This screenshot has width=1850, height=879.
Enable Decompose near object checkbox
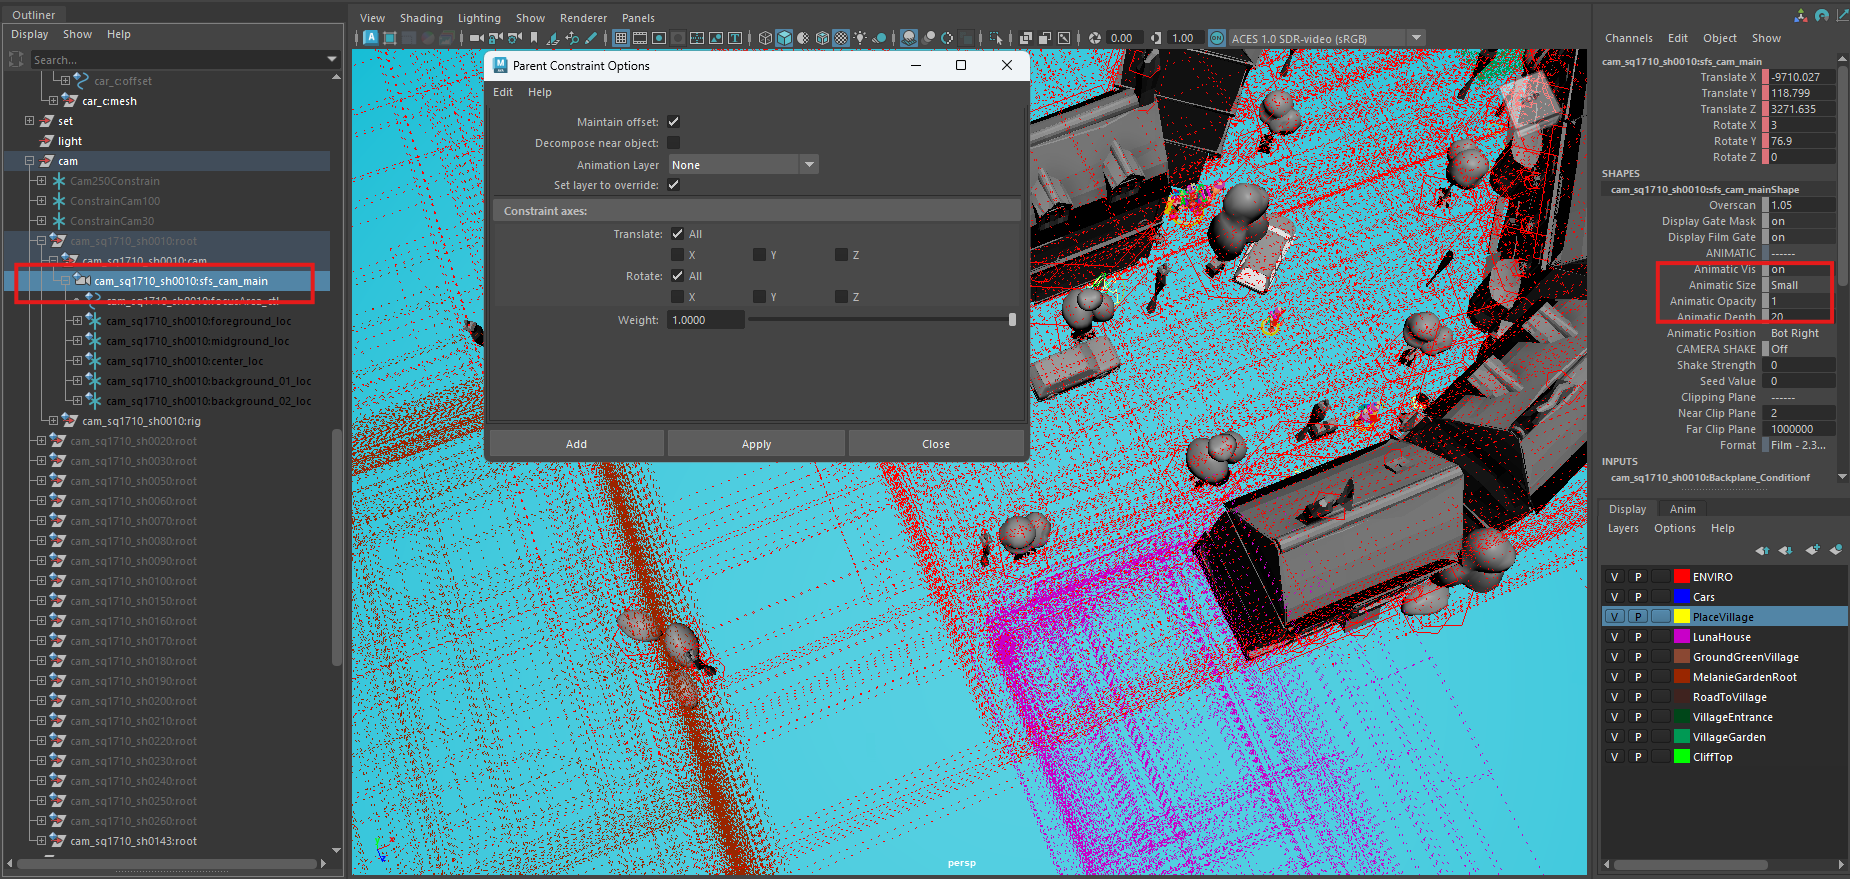tap(674, 143)
